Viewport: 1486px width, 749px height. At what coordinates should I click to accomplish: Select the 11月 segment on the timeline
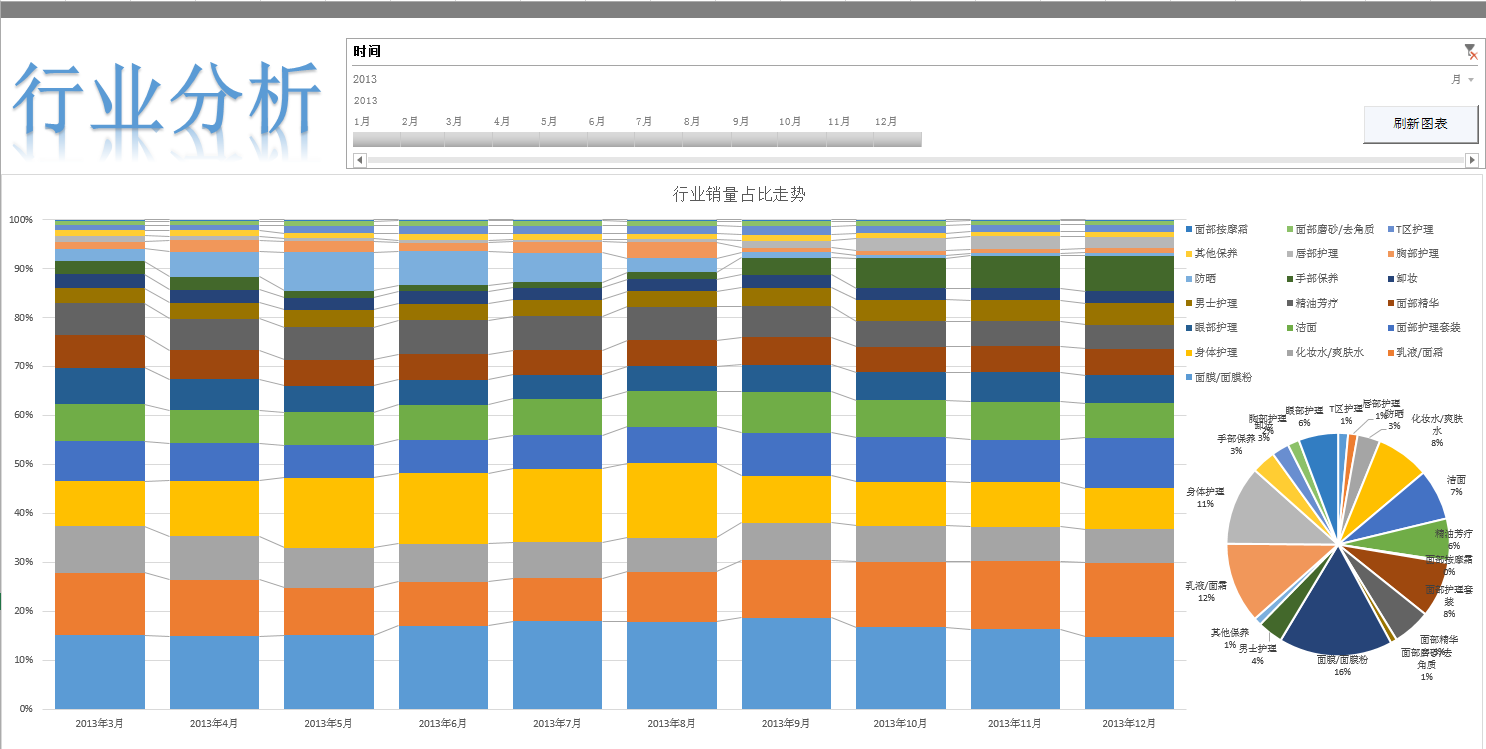point(850,139)
